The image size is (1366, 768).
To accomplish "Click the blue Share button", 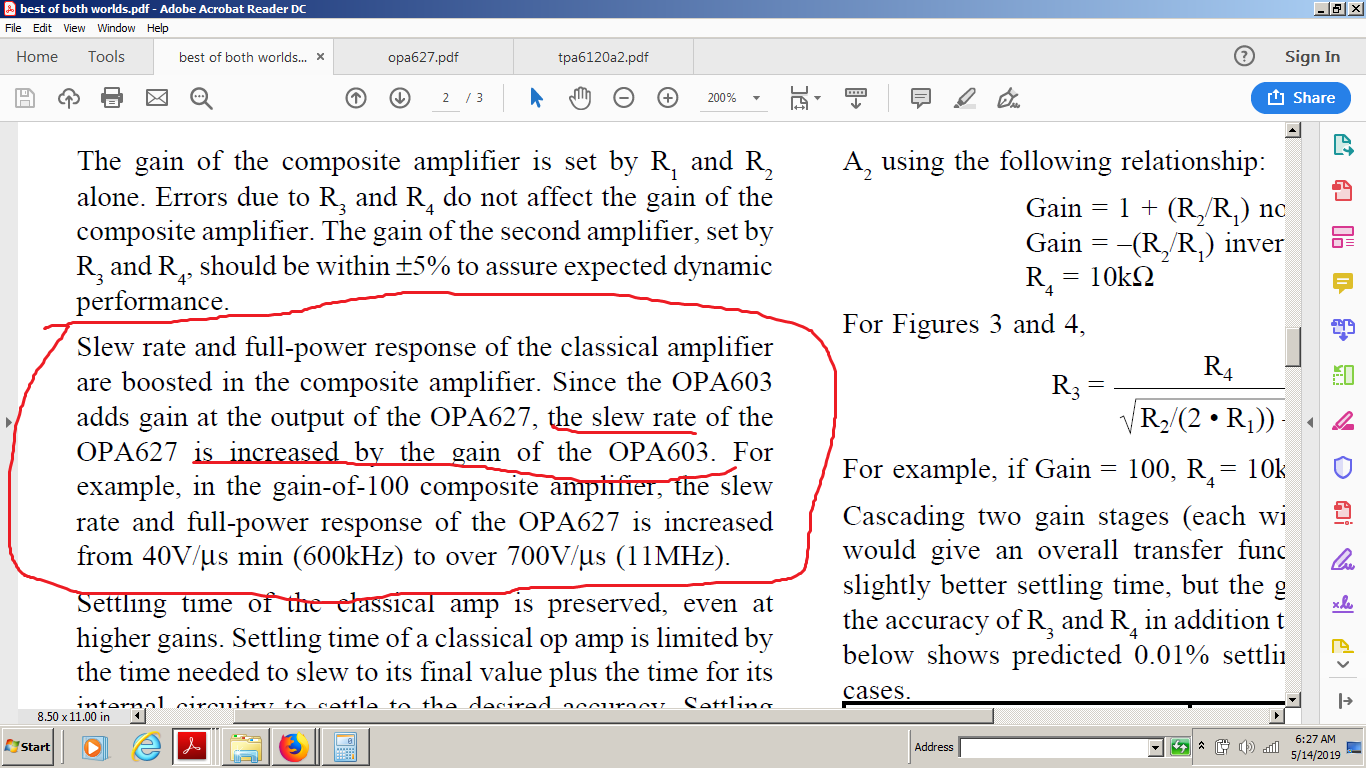I will click(1301, 98).
